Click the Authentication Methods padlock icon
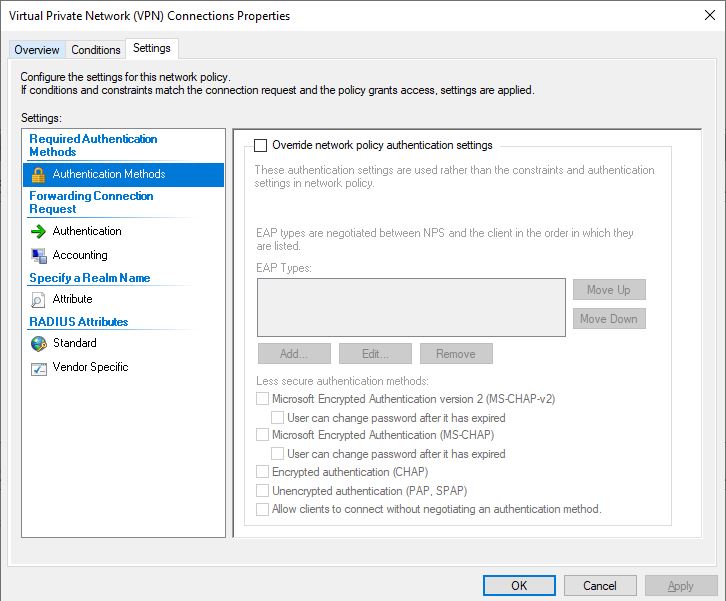The image size is (726, 601). [x=39, y=175]
